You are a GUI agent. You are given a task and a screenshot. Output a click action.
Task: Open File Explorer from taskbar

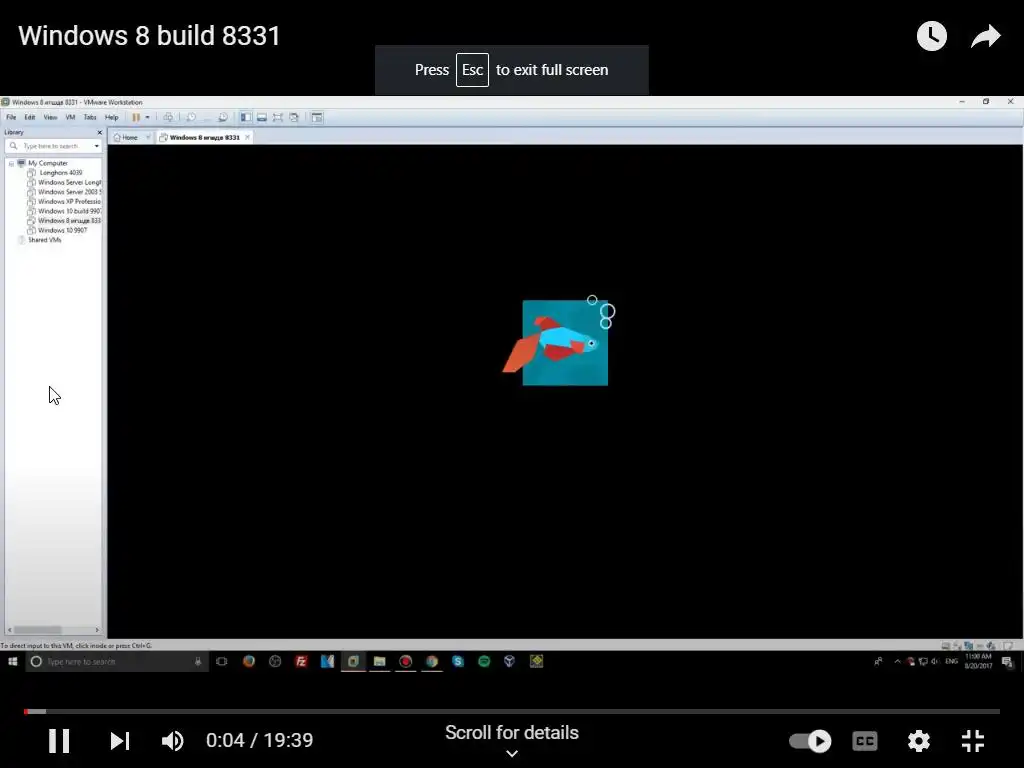379,662
